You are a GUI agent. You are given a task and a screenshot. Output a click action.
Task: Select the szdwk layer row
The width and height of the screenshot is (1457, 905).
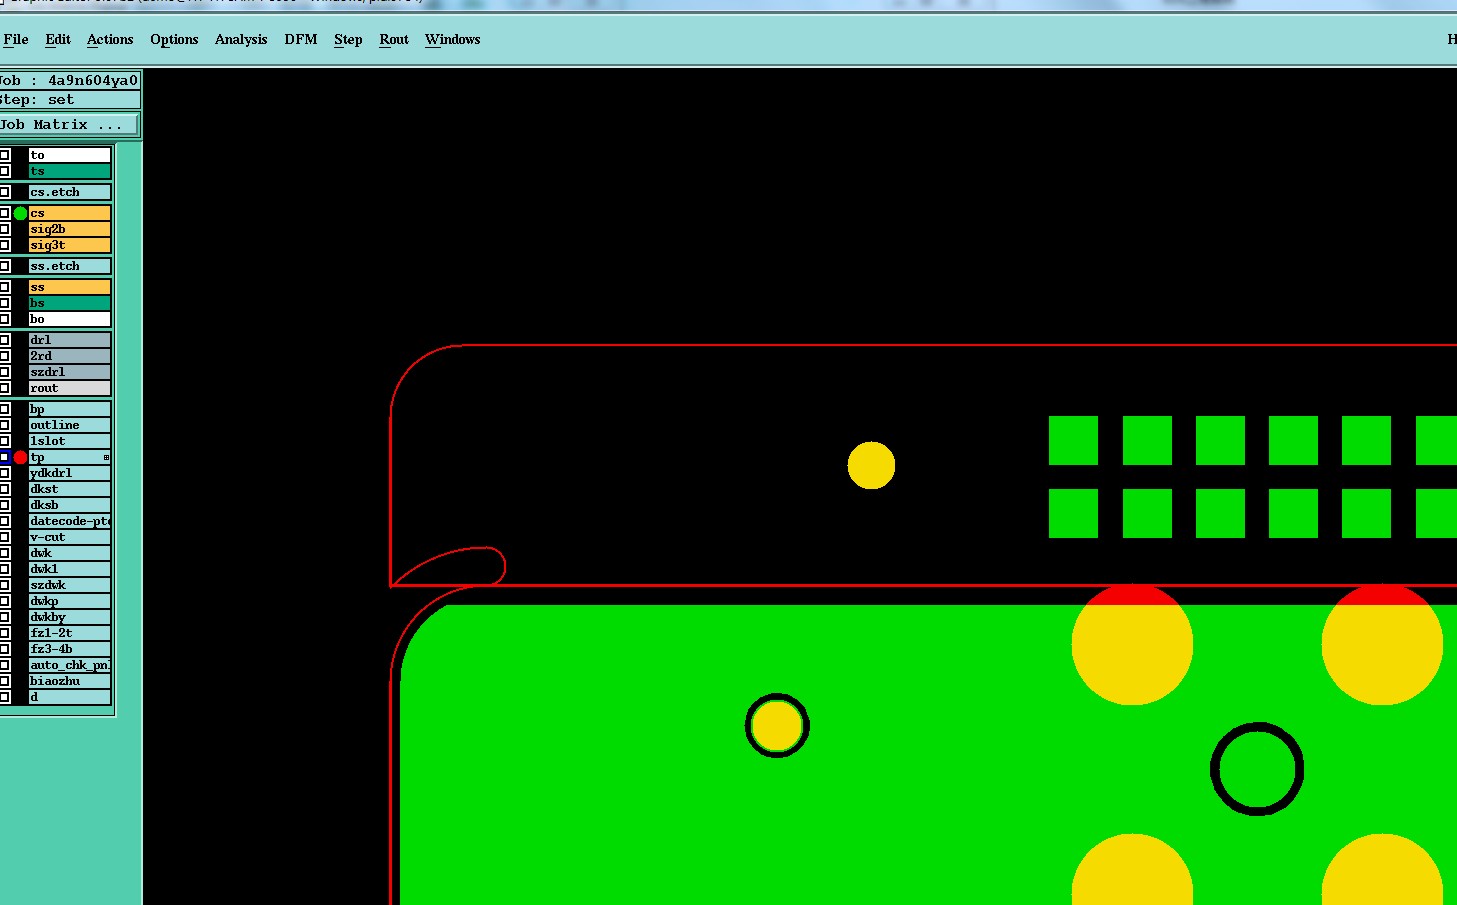click(x=69, y=585)
